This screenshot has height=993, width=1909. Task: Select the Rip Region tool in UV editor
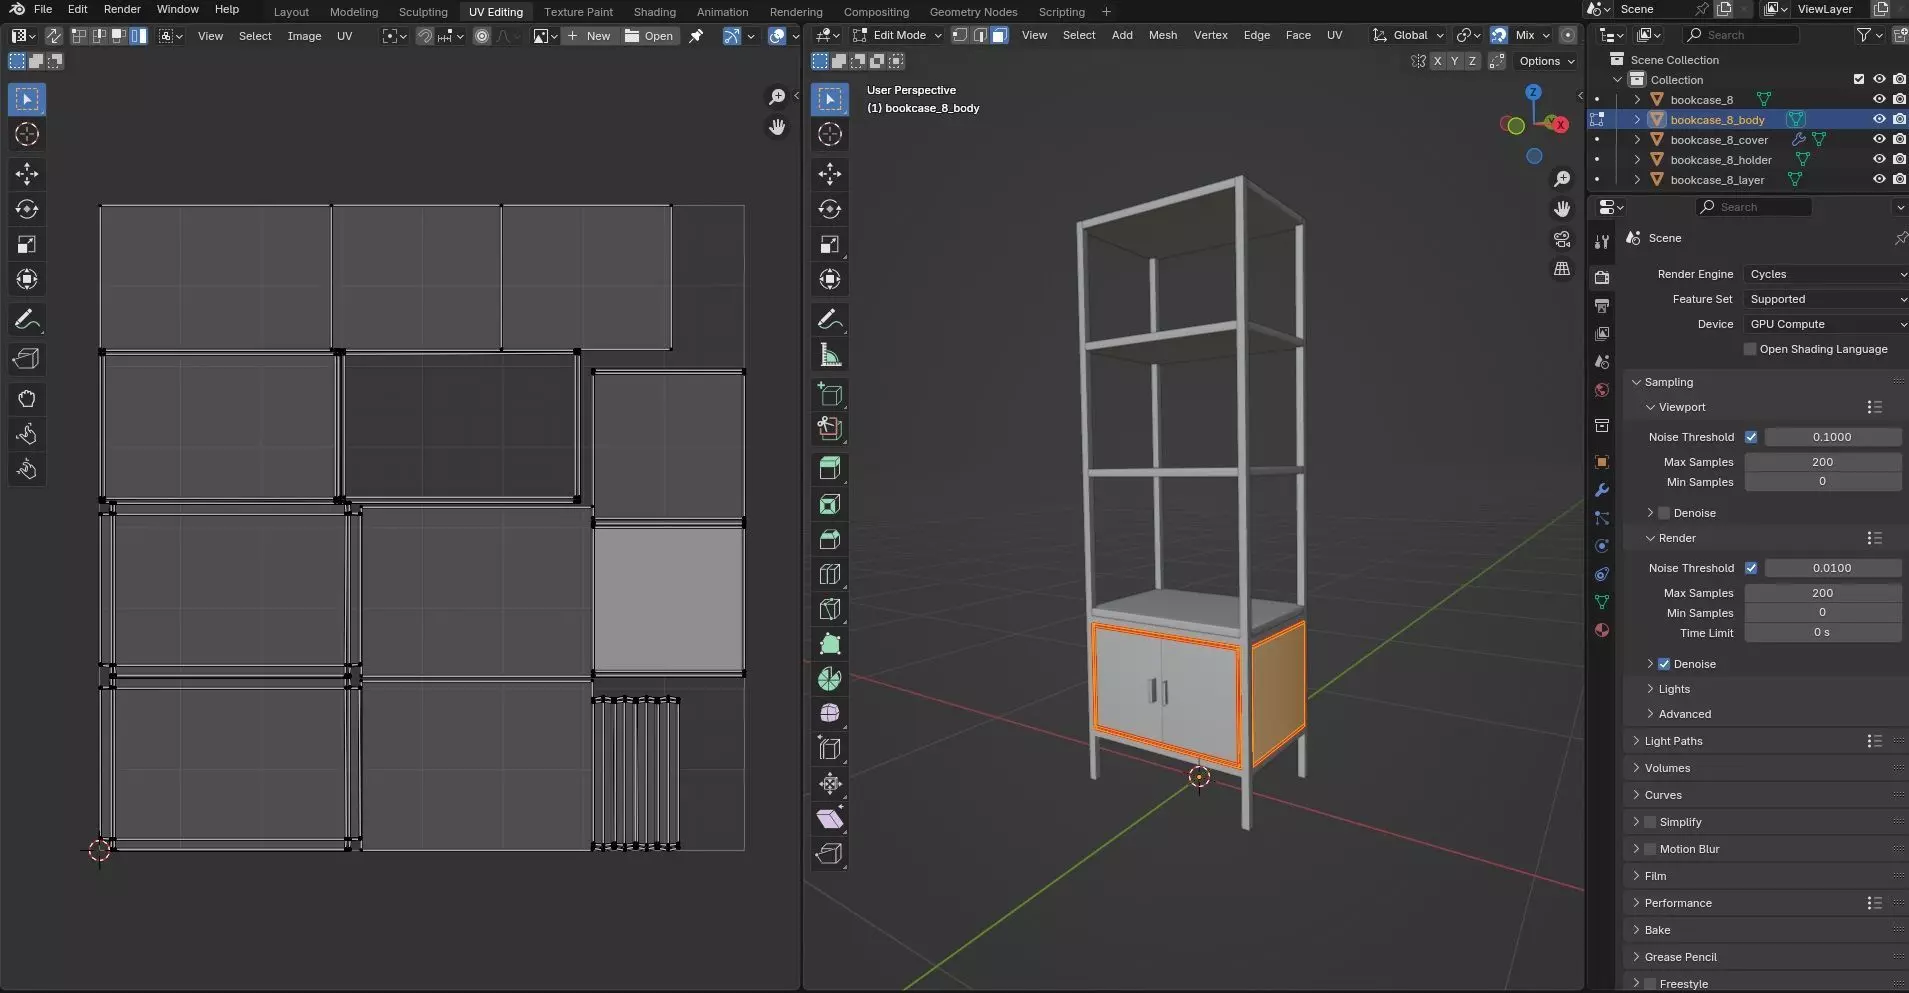tap(27, 359)
